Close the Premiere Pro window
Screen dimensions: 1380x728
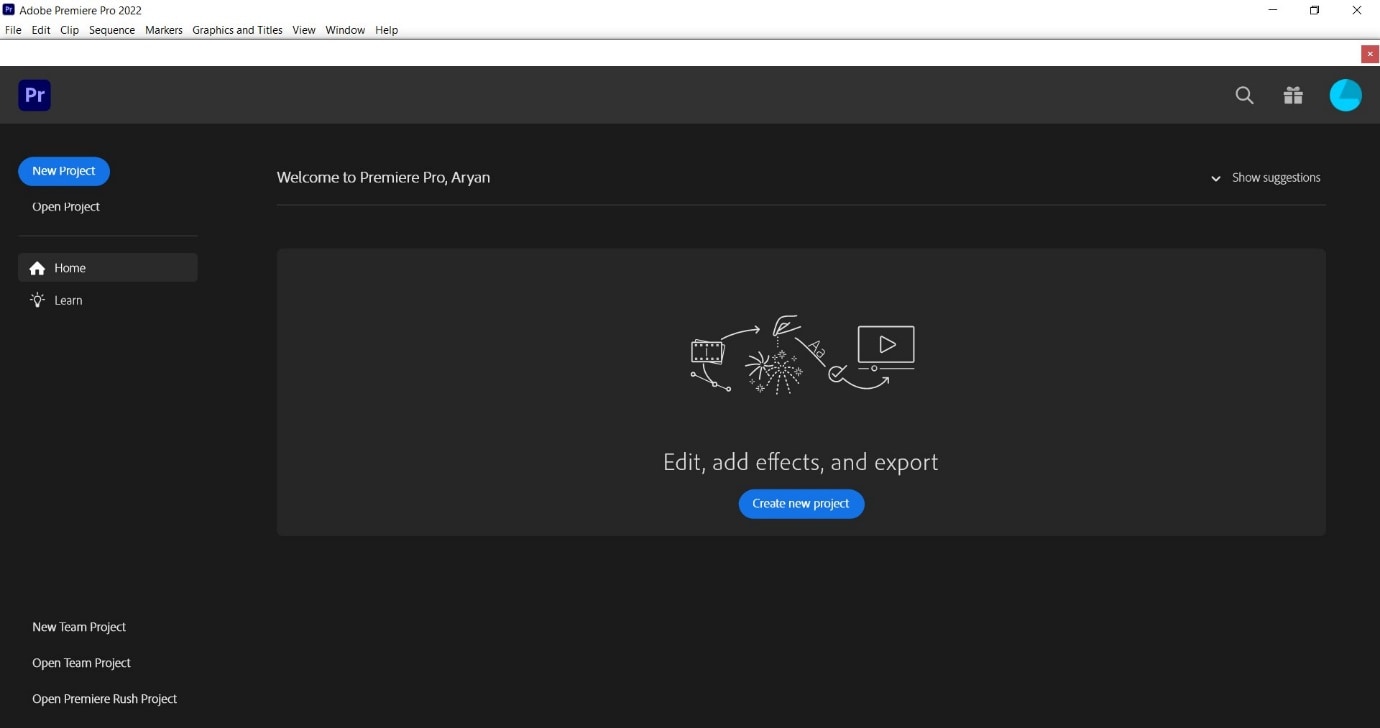[1357, 10]
